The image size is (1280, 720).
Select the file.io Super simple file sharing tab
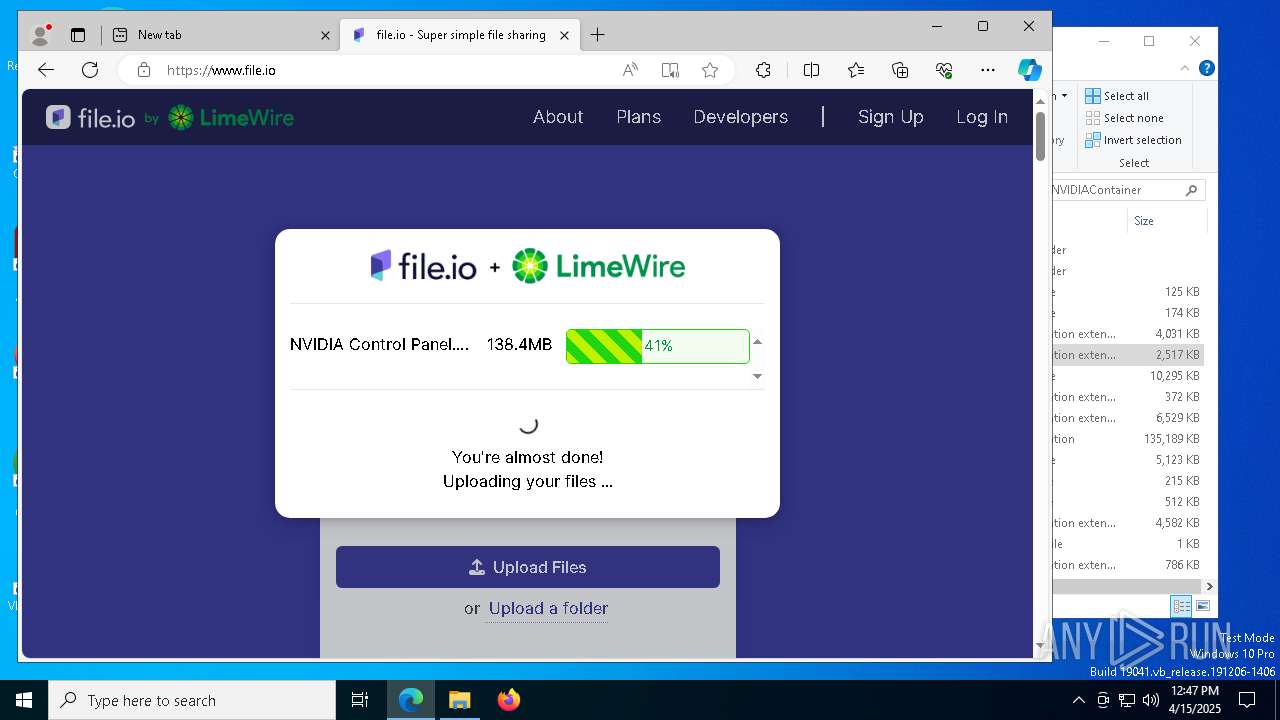pos(460,35)
